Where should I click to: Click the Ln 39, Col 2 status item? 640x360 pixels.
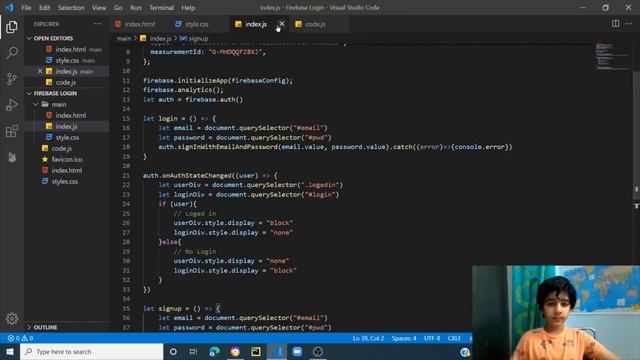coord(368,338)
